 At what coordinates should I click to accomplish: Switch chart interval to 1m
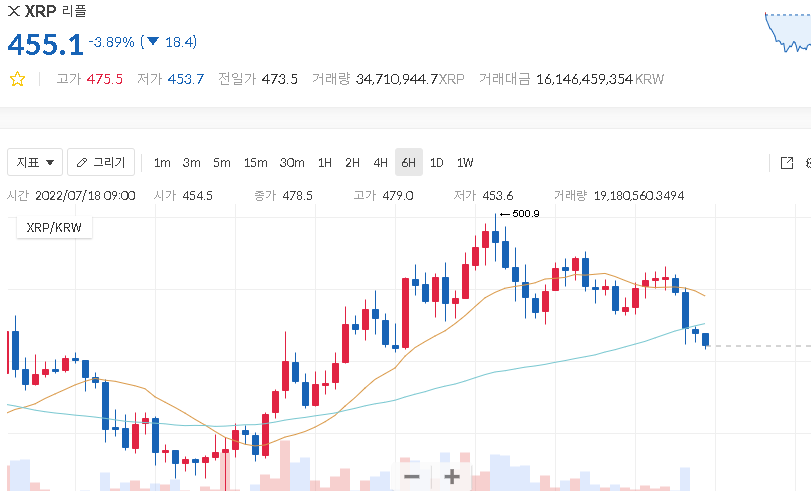point(162,162)
